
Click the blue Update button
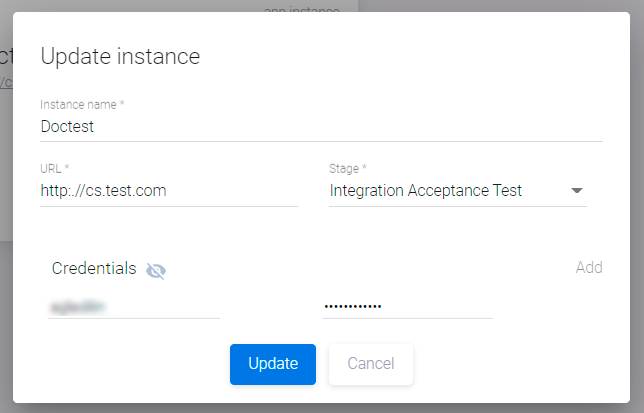[x=272, y=364]
